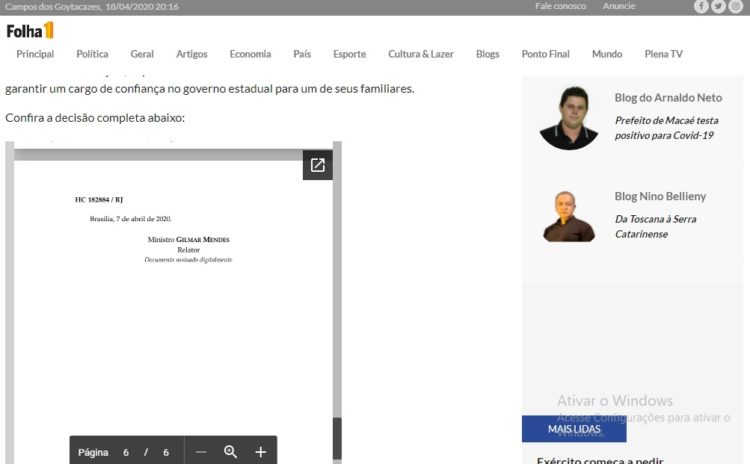Open the Facebook social icon
750x464 pixels.
coord(701,6)
